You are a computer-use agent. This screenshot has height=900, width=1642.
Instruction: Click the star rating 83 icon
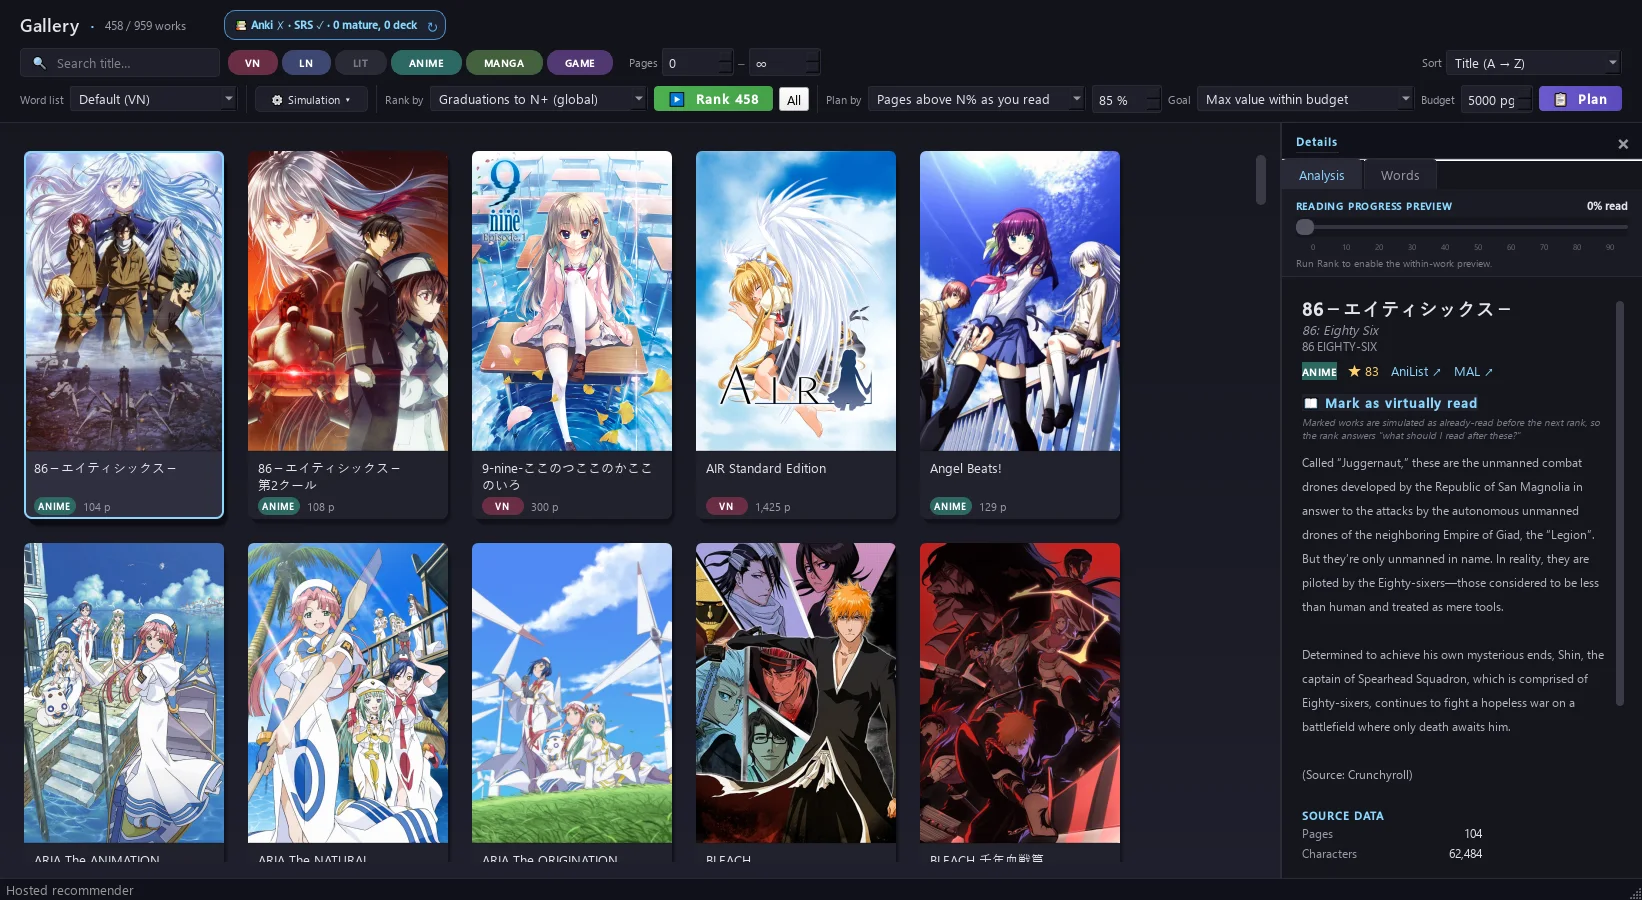point(1354,371)
